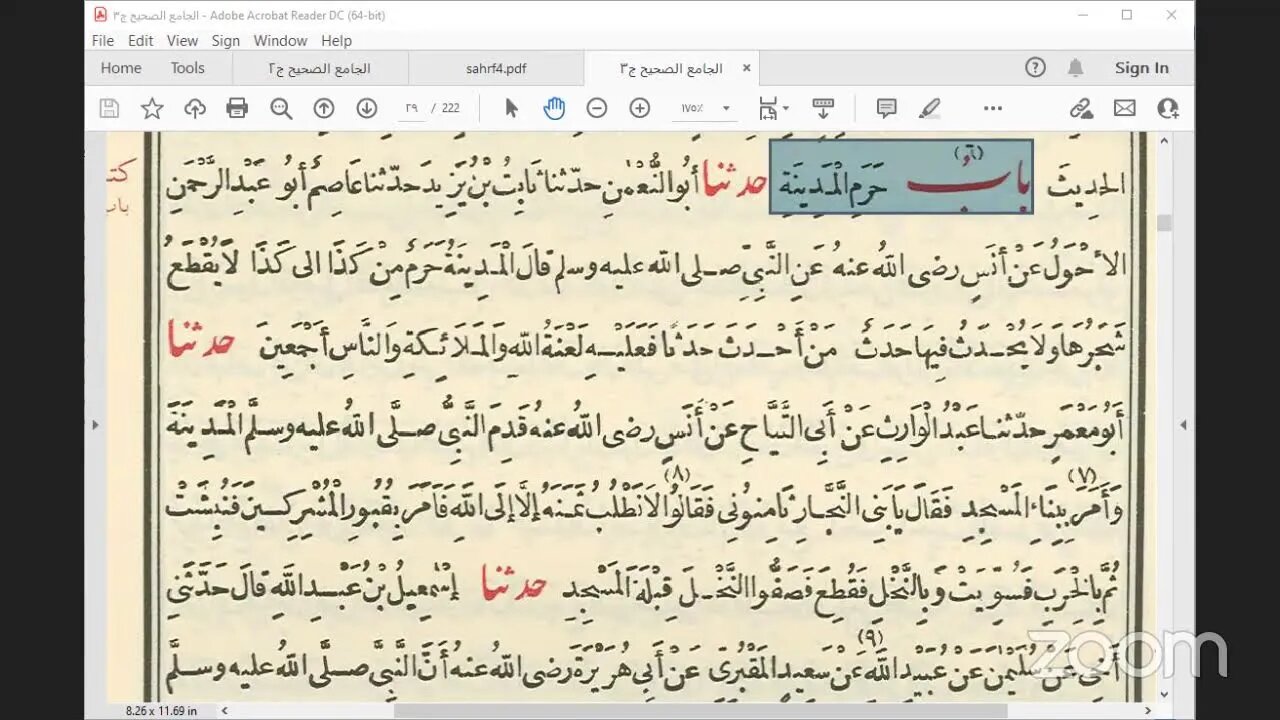Viewport: 1280px width, 720px height.
Task: Select the arrow selection tool
Action: point(511,108)
